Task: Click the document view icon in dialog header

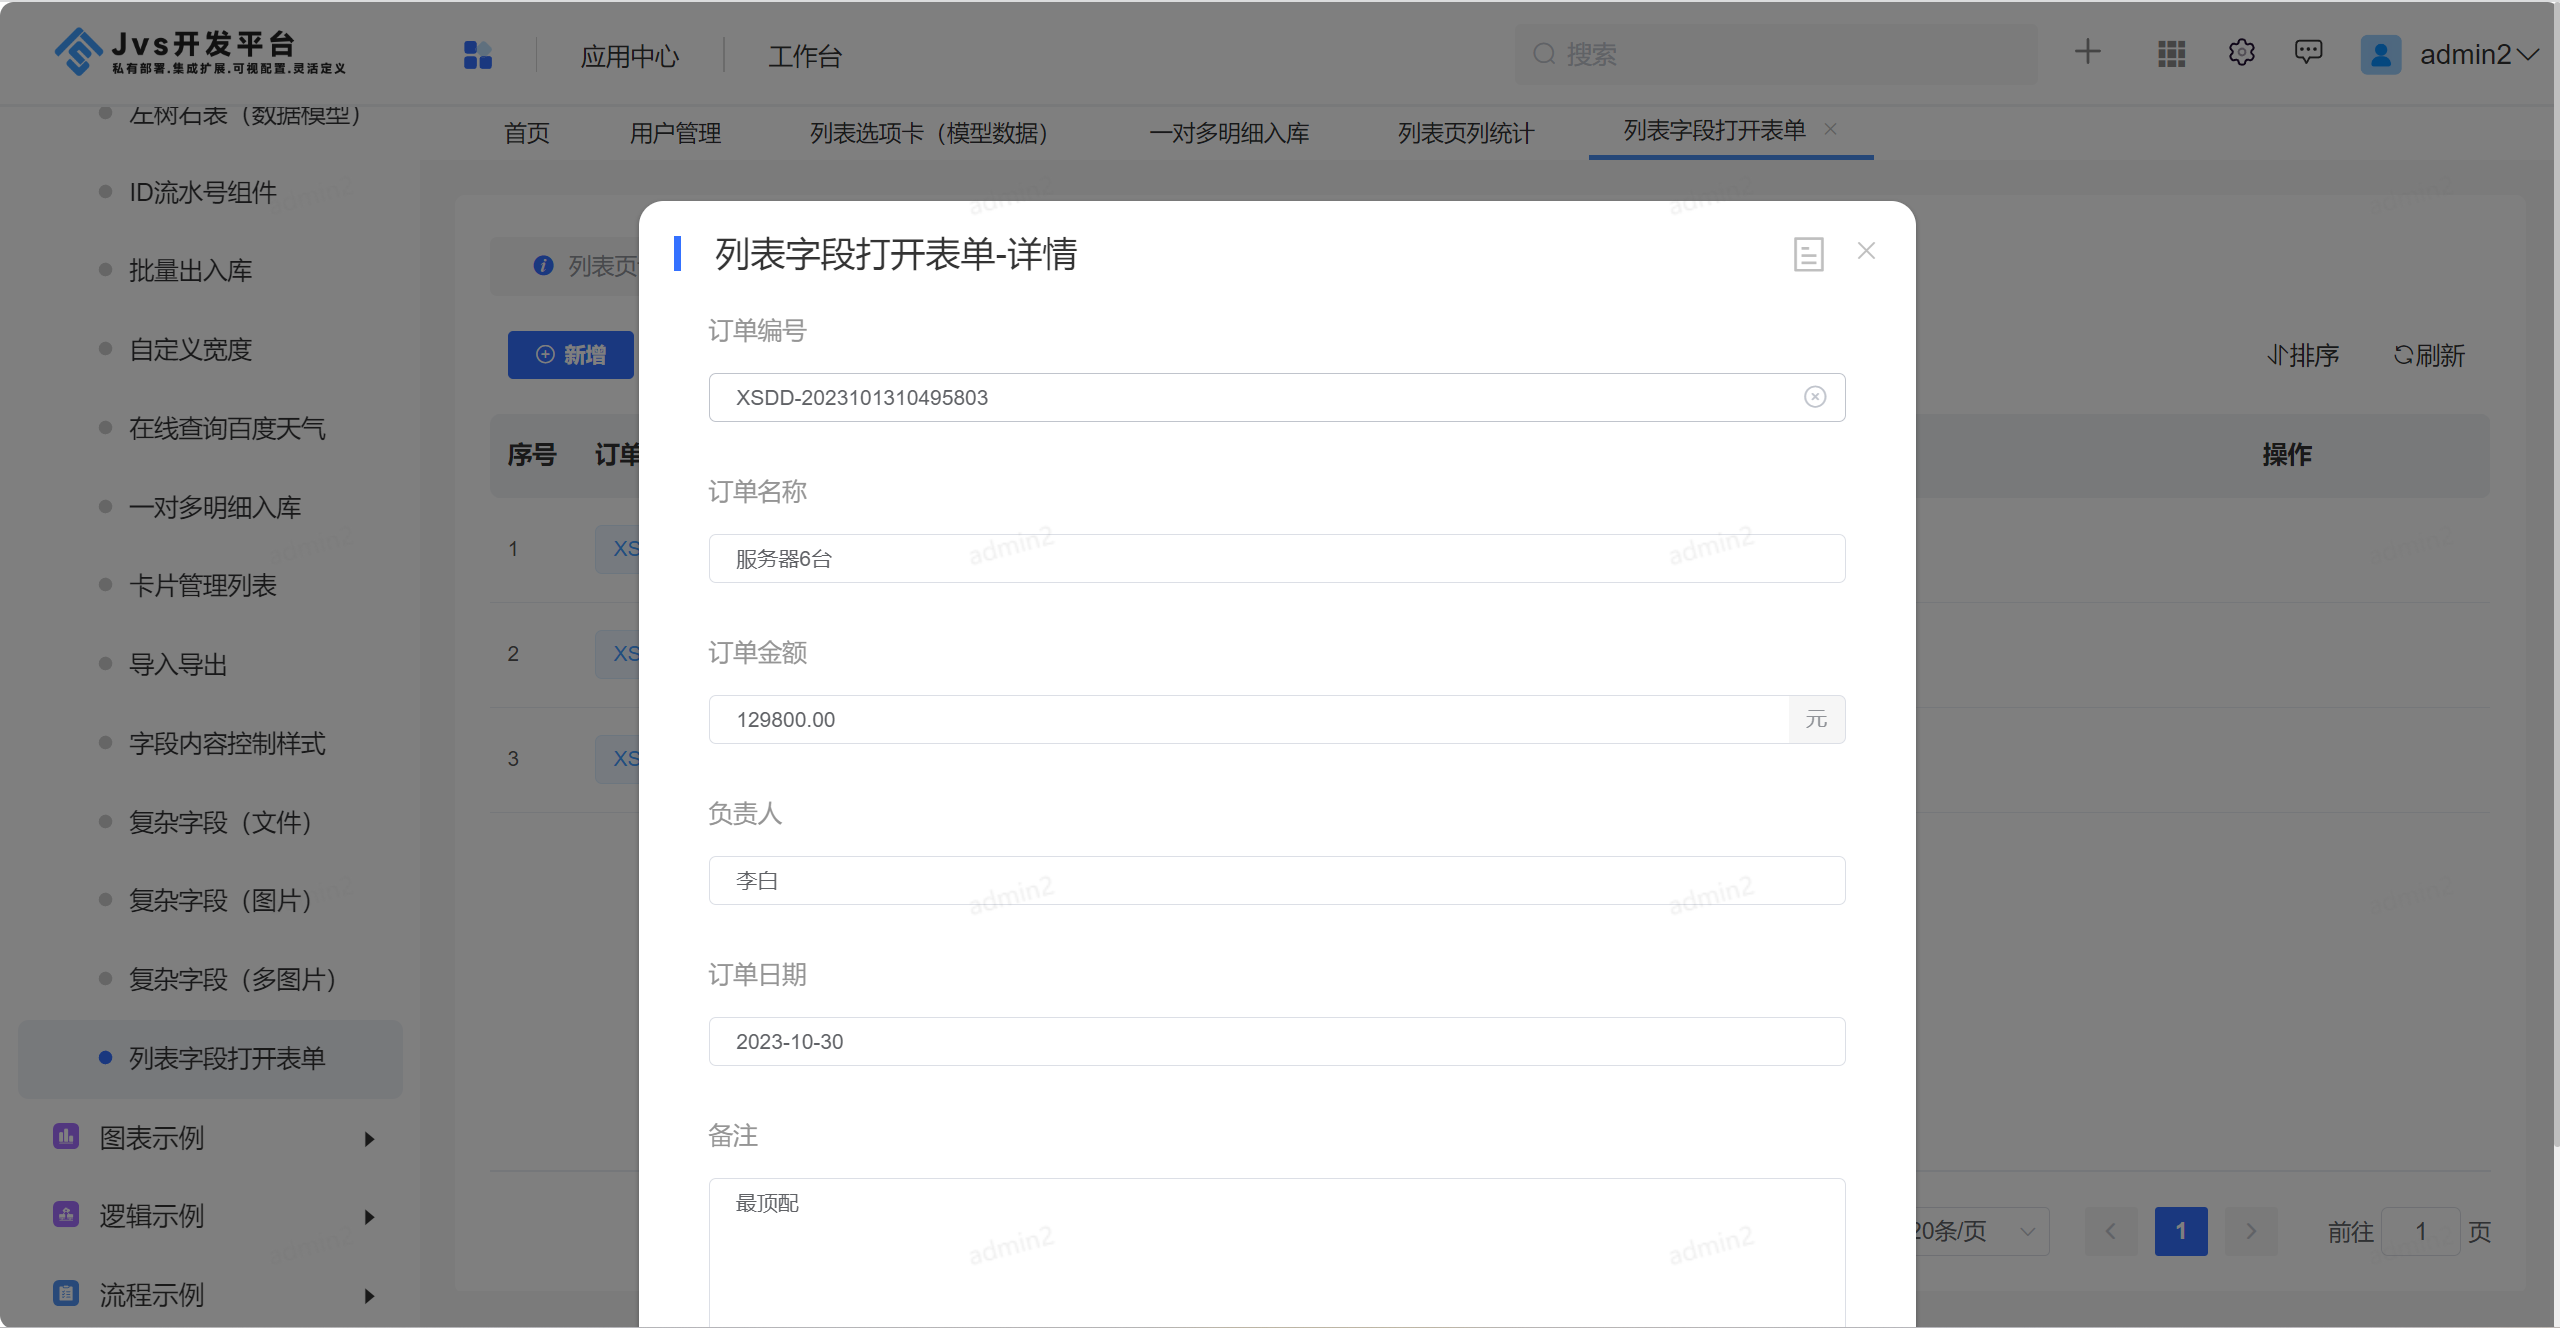Action: click(1808, 254)
